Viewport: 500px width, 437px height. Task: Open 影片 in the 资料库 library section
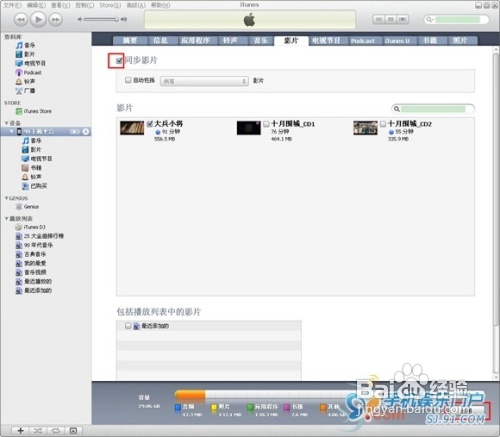pyautogui.click(x=26, y=54)
